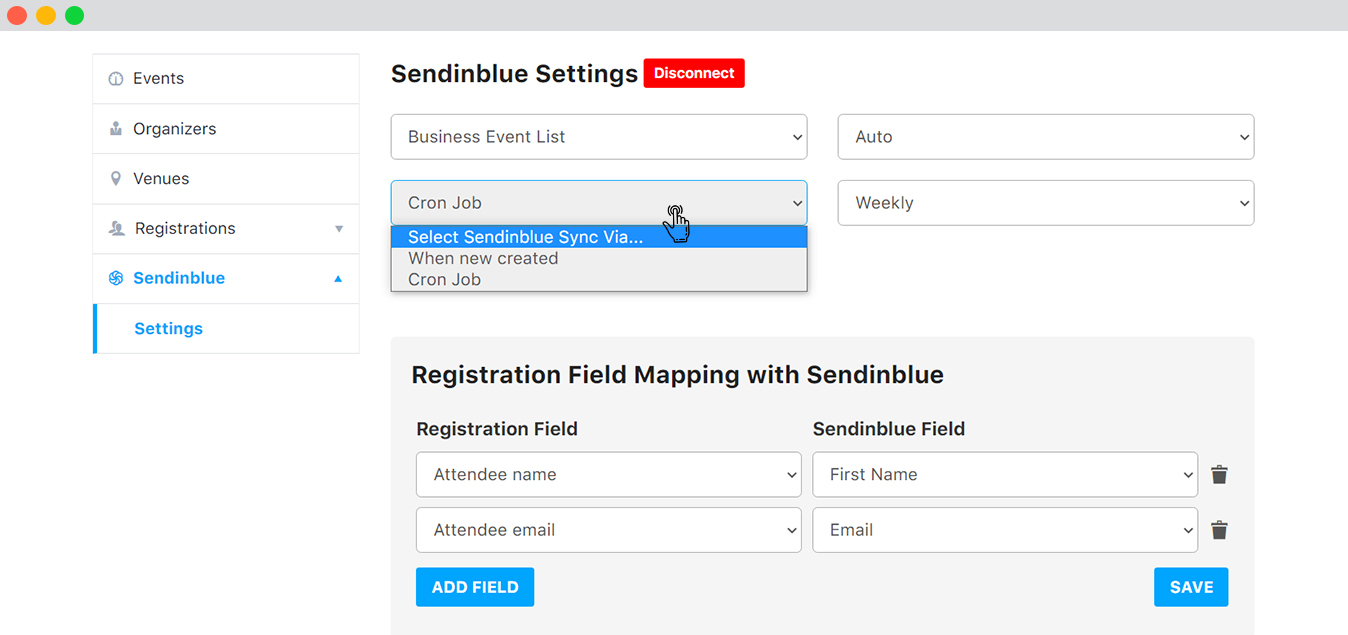Click the Registrations people icon
Viewport: 1348px width, 635px height.
pyautogui.click(x=116, y=229)
